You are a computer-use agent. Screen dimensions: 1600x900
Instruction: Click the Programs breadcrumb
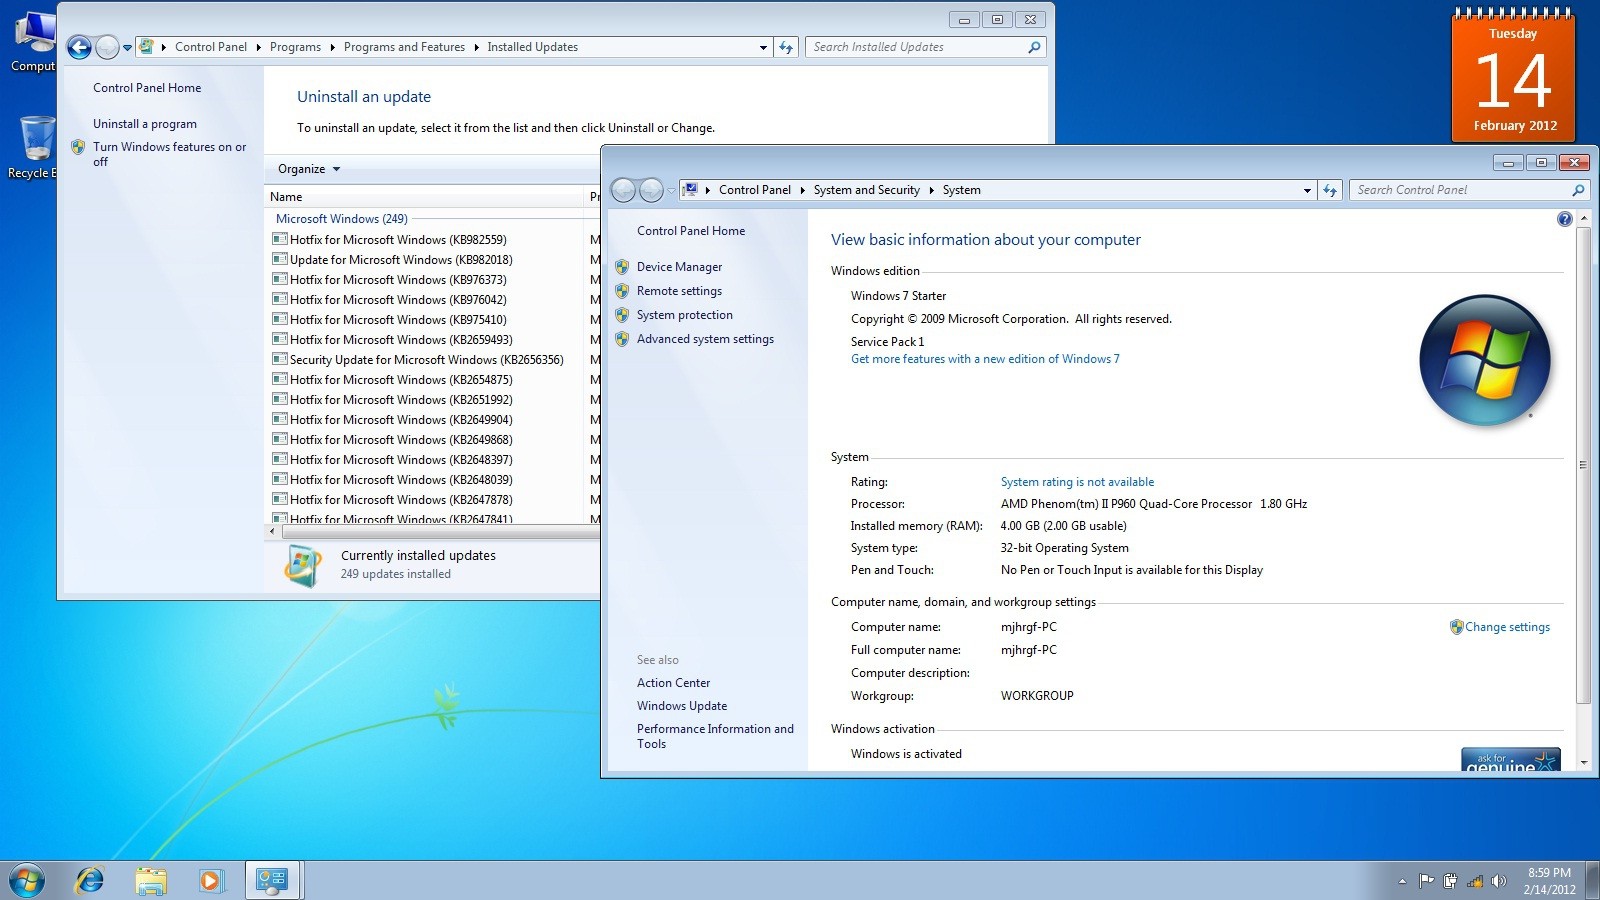[x=295, y=47]
